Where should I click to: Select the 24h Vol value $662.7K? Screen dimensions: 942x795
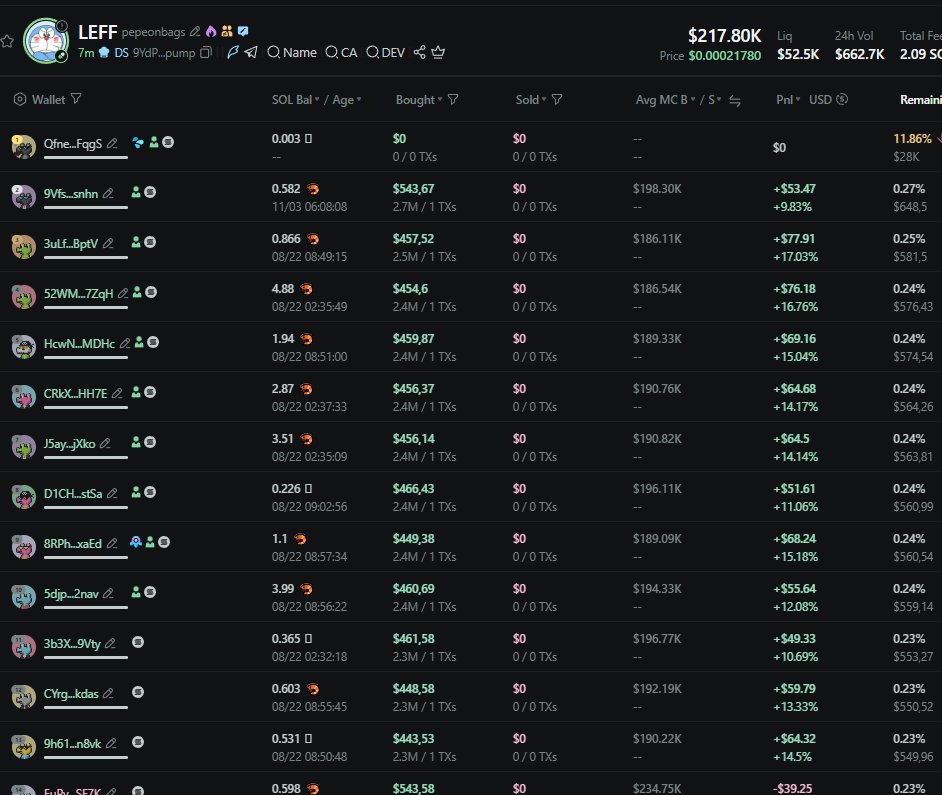(859, 54)
